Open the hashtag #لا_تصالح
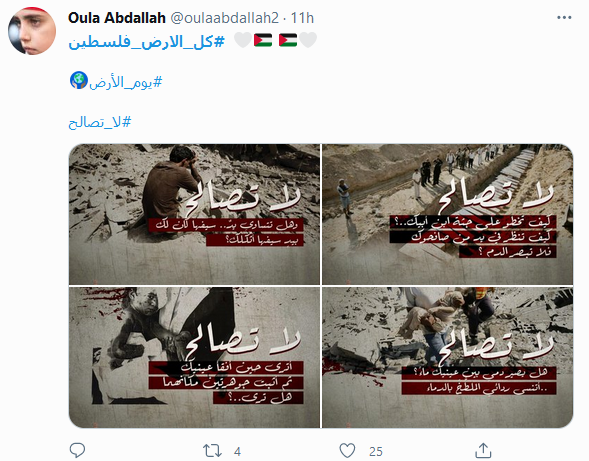This screenshot has height=461, width=589. [100, 122]
